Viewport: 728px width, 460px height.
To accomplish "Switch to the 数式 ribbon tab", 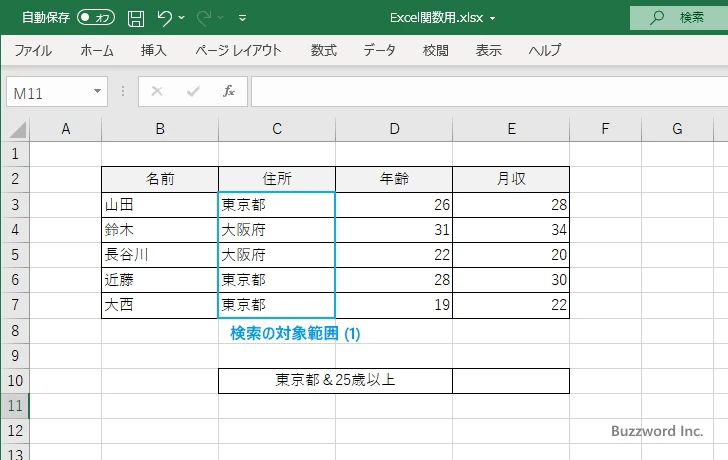I will [324, 50].
